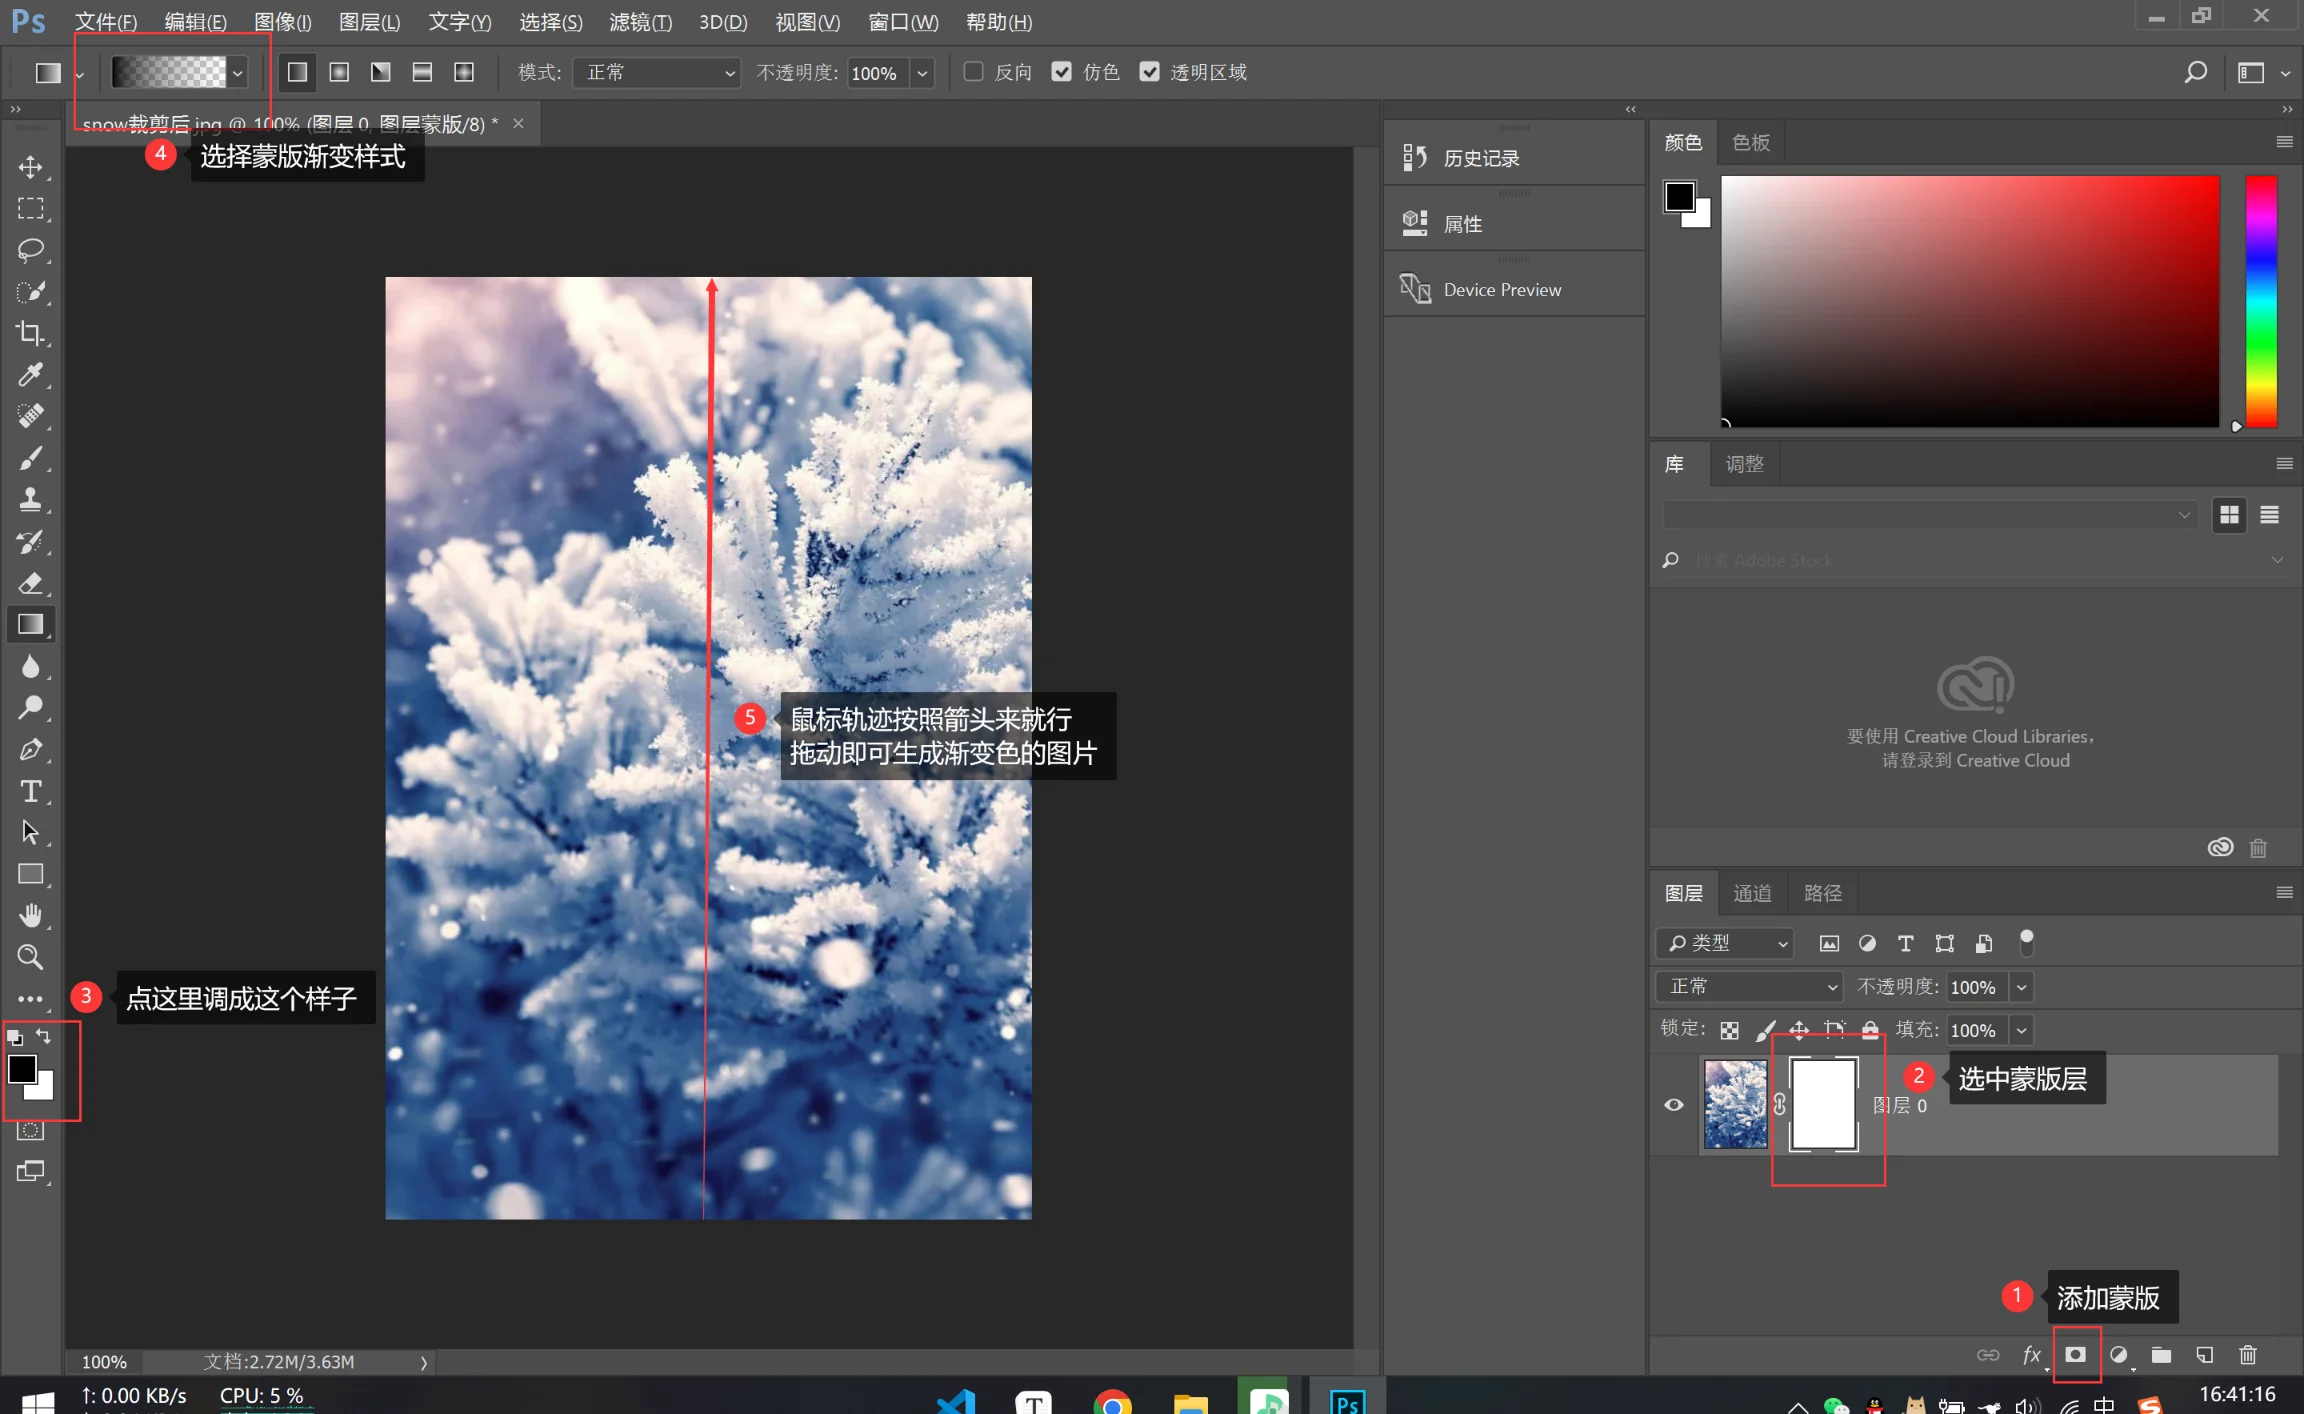This screenshot has height=1414, width=2304.
Task: Click the foreground color swatch
Action: pyautogui.click(x=24, y=1071)
